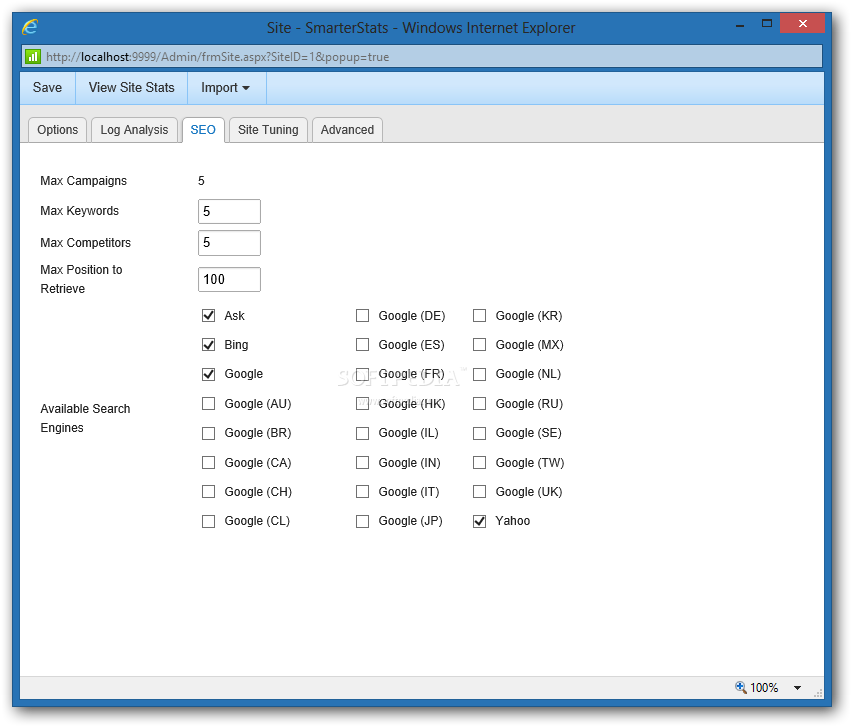
Task: Go to the Advanced tab
Action: 347,130
